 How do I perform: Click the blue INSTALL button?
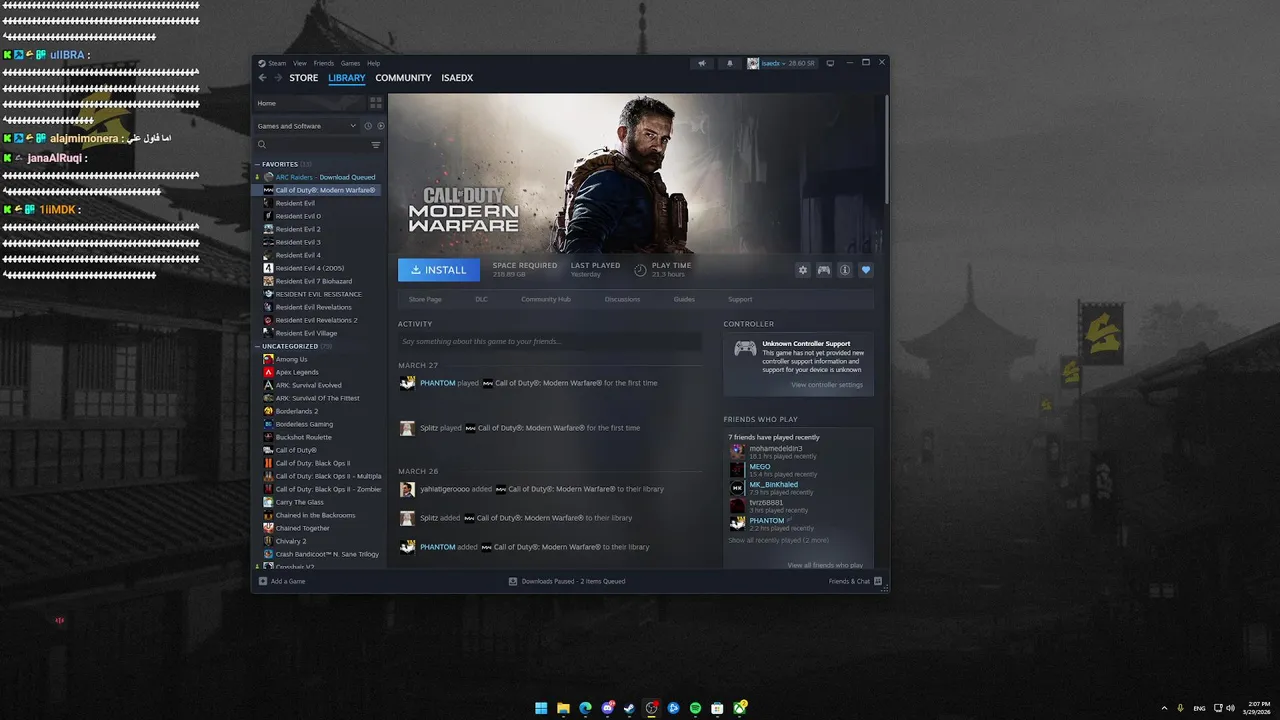439,270
